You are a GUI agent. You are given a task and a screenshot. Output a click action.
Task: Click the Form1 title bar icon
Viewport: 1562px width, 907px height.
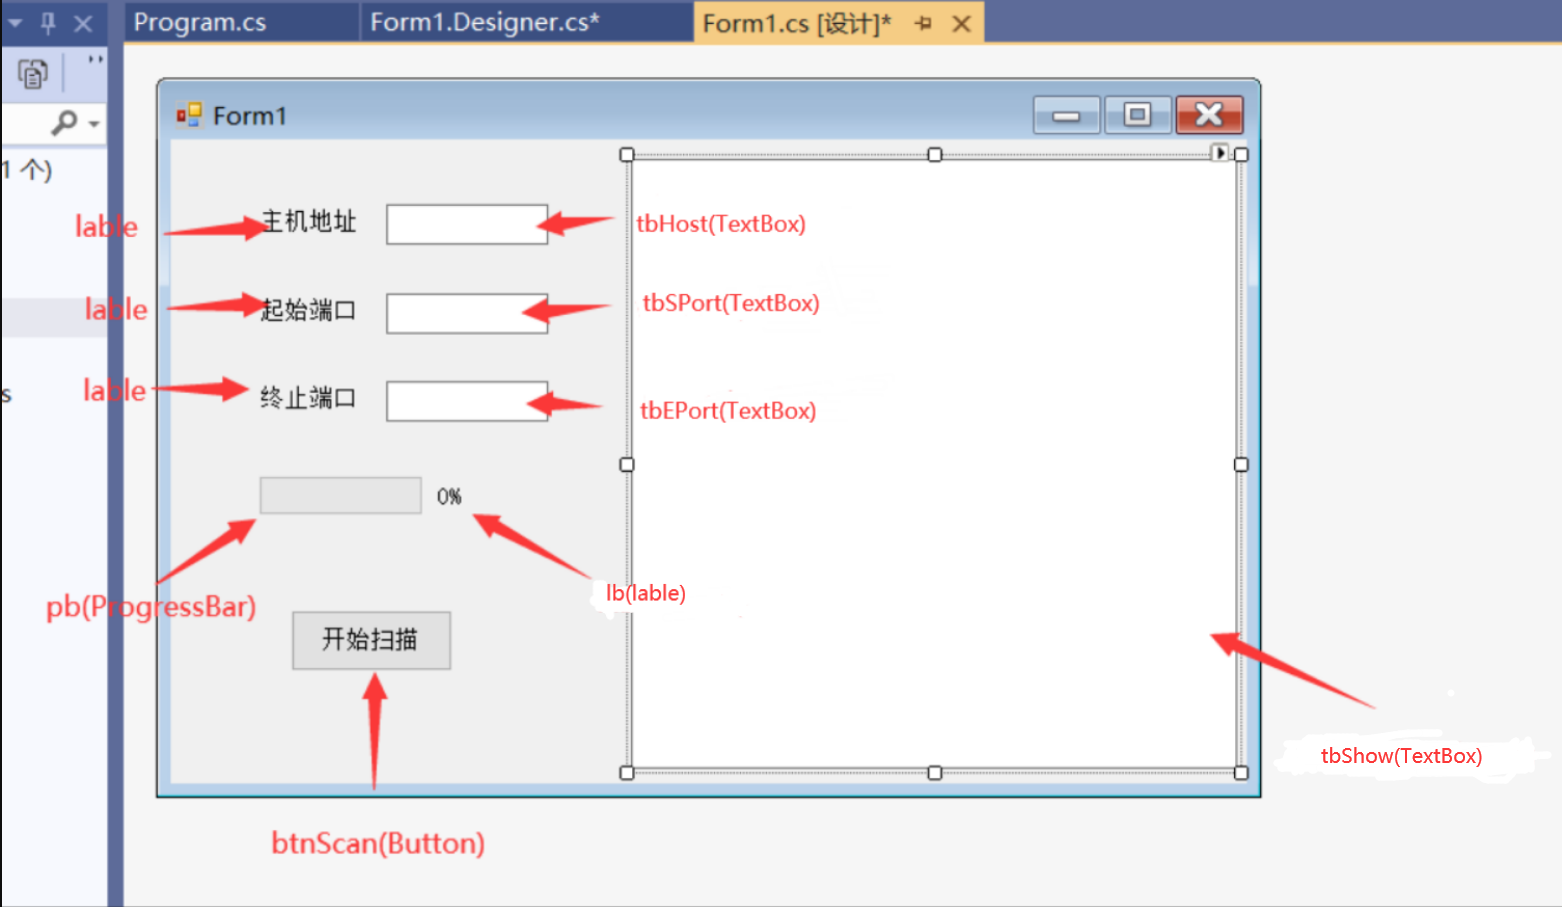(x=188, y=115)
